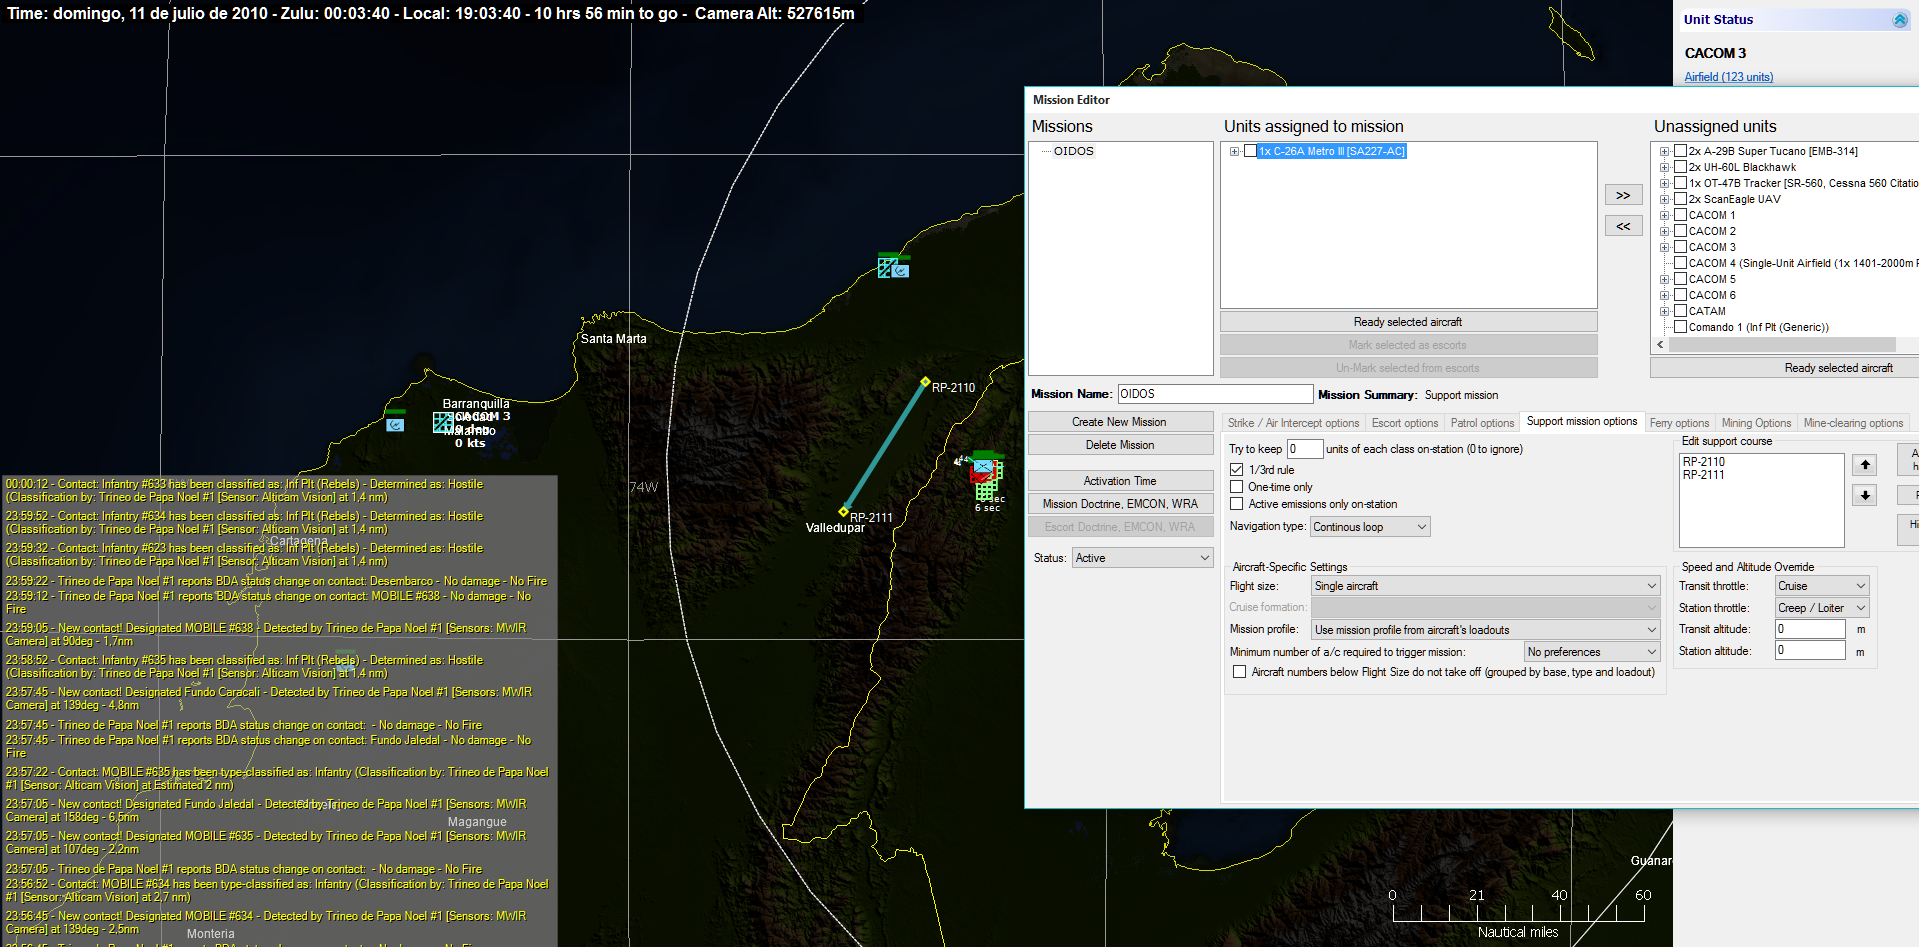Switch to Escort options tab
Viewport: 1919px width, 947px height.
(x=1404, y=423)
